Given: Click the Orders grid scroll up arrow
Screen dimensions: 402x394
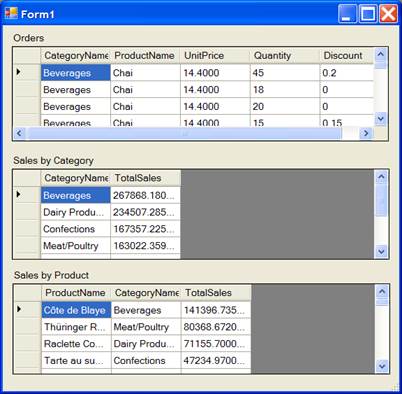Looking at the screenshot, I should [380, 54].
